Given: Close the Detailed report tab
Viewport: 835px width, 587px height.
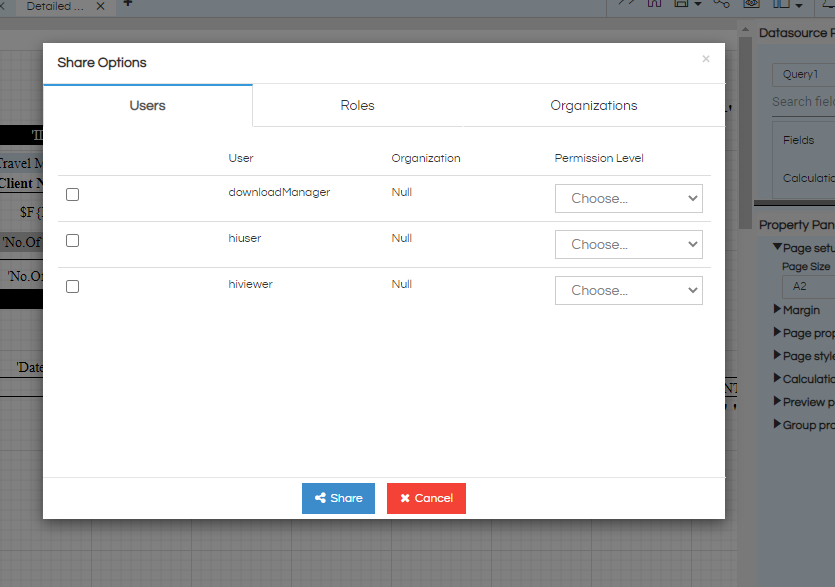Looking at the screenshot, I should click(x=100, y=6).
